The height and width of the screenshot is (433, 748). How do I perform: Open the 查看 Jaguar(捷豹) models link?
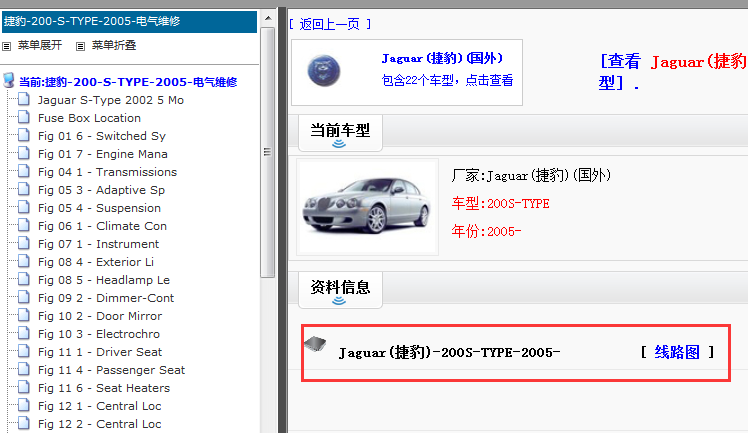click(x=673, y=72)
